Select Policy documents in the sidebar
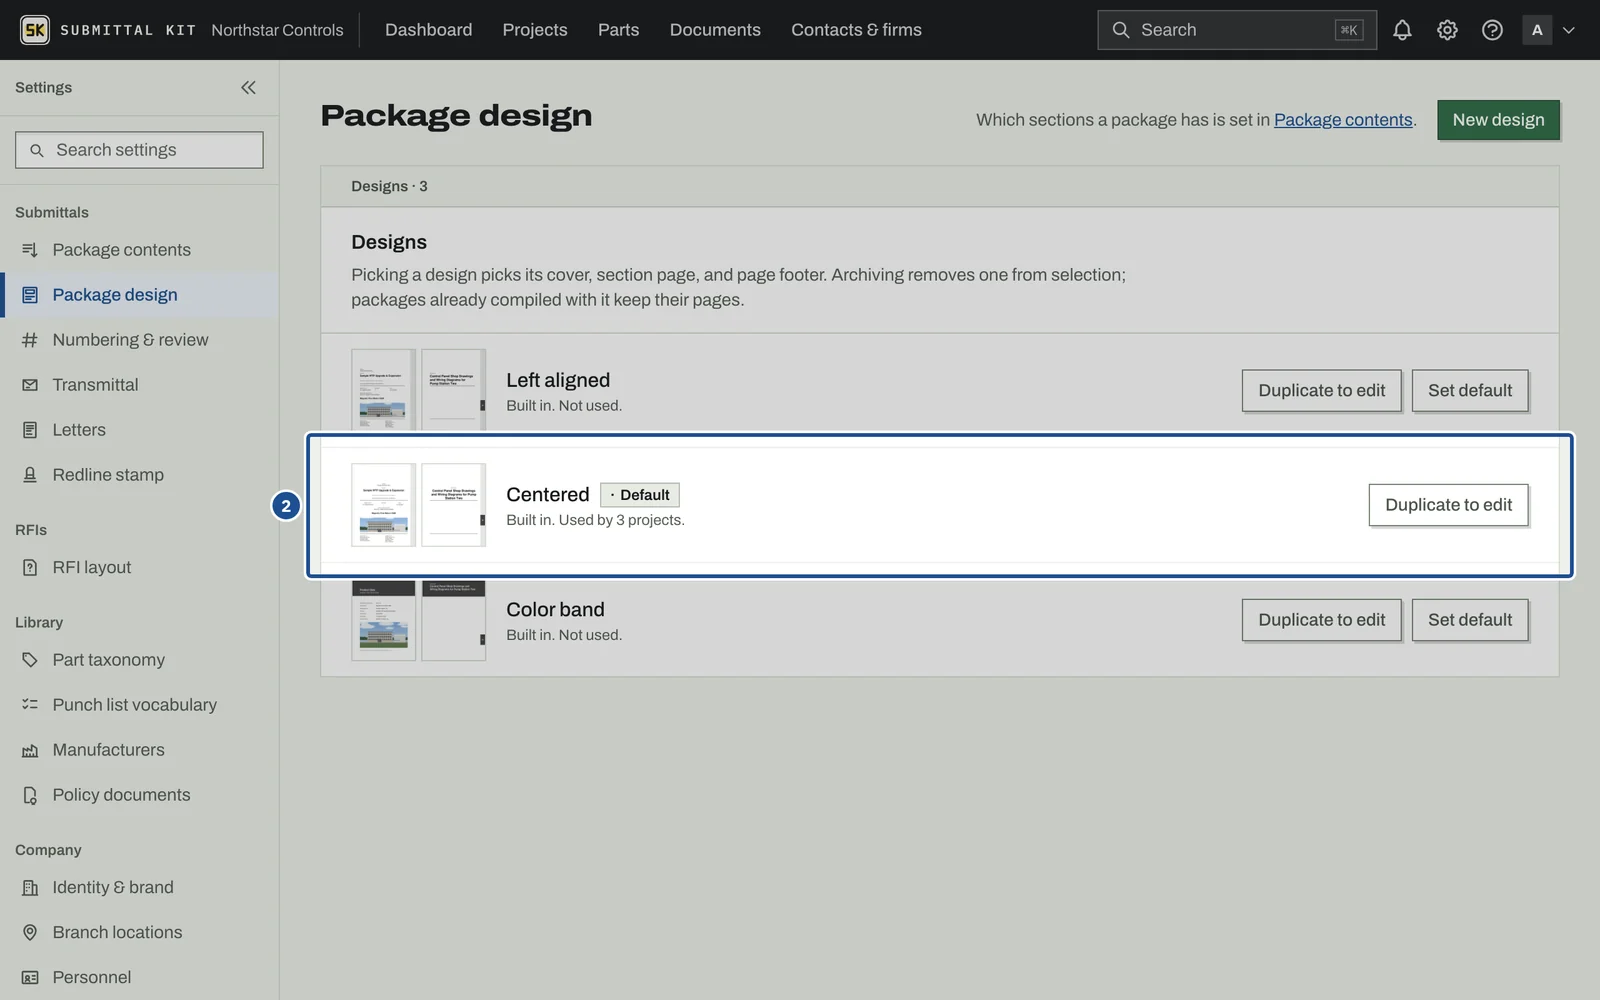 [x=139, y=795]
